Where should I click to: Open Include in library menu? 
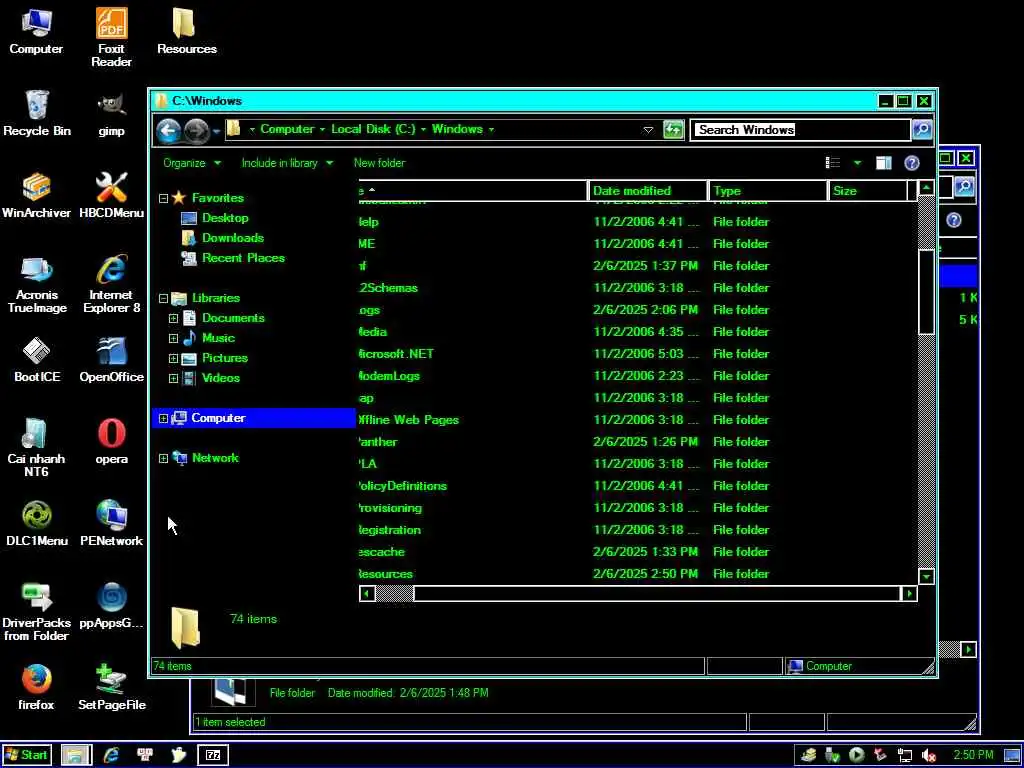point(287,163)
